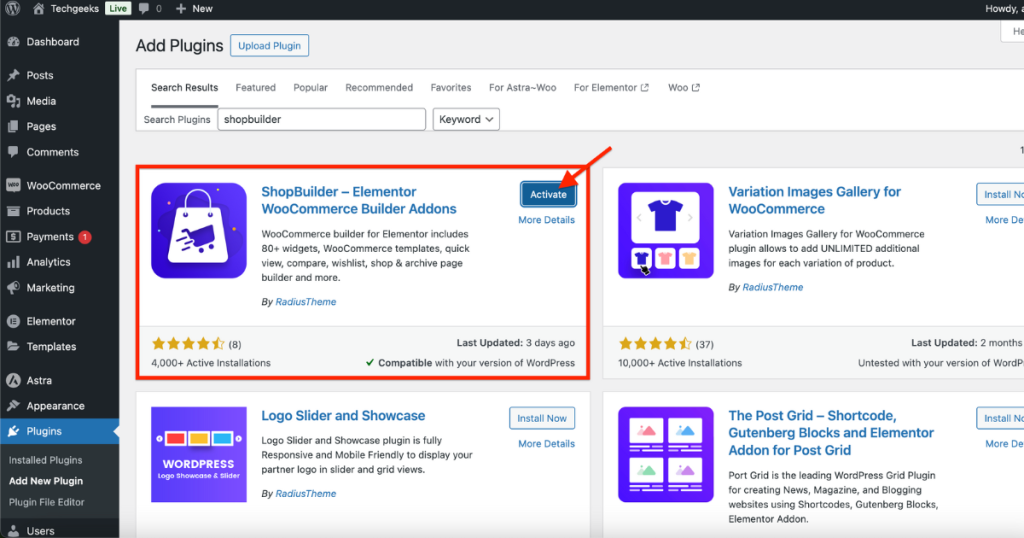Click the Plugins plug icon

(13, 431)
